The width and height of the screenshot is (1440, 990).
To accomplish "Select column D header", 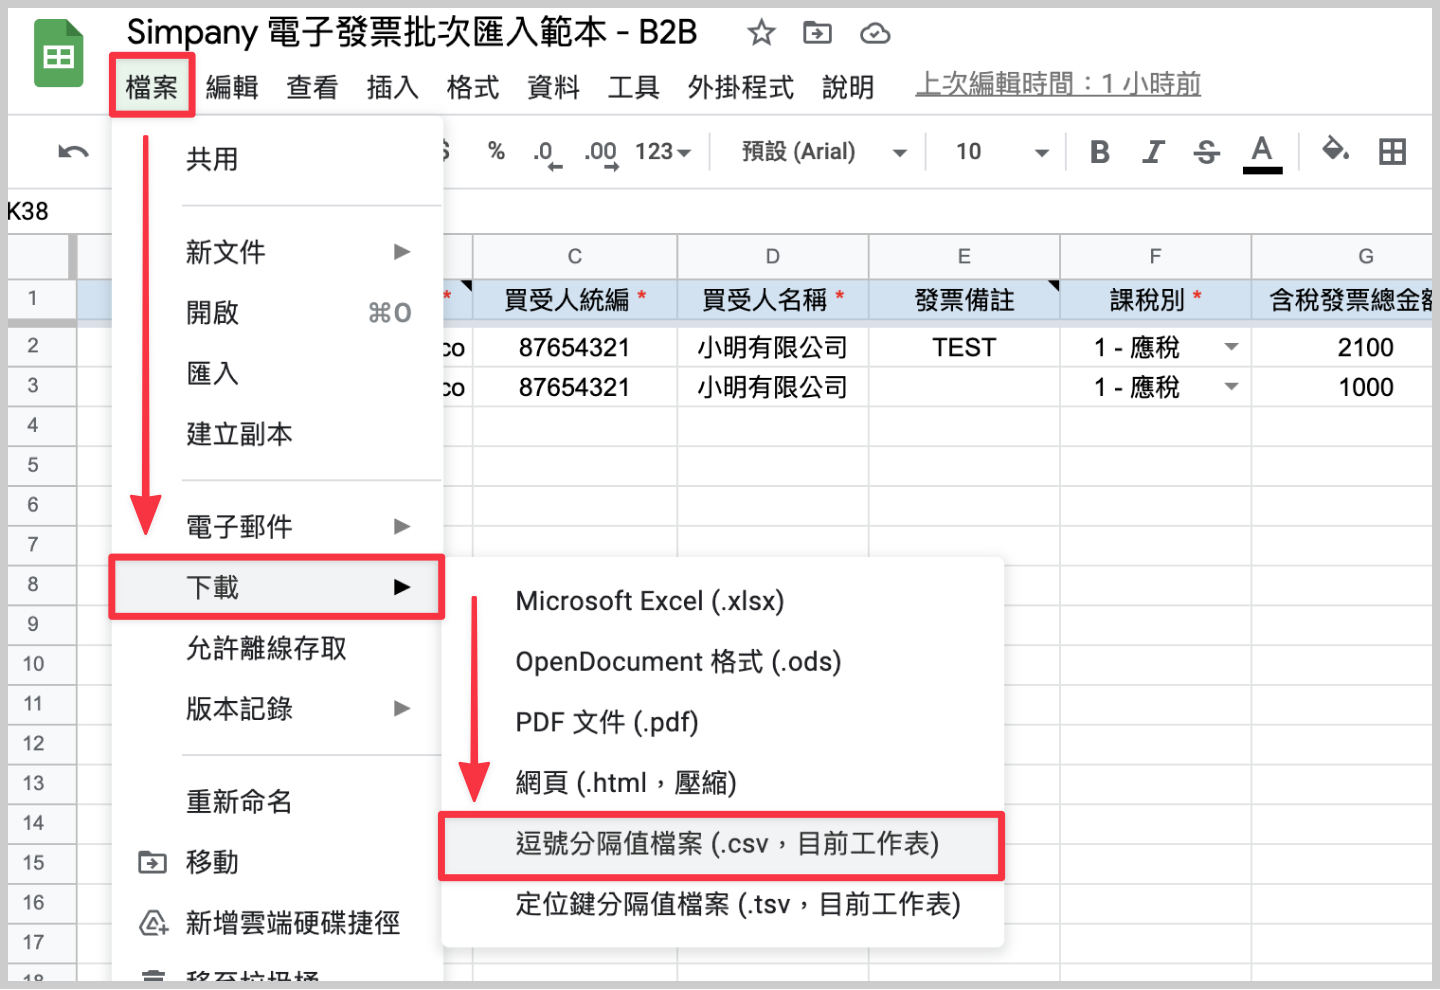I will pos(773,256).
